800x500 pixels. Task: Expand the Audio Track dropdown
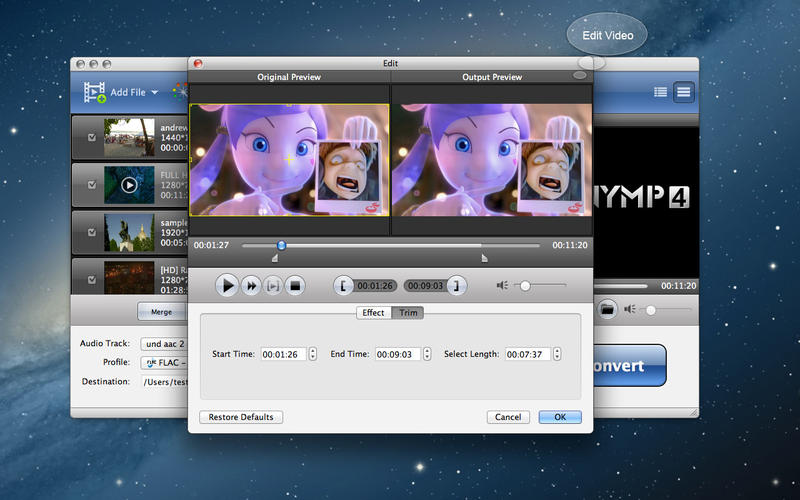tap(163, 343)
